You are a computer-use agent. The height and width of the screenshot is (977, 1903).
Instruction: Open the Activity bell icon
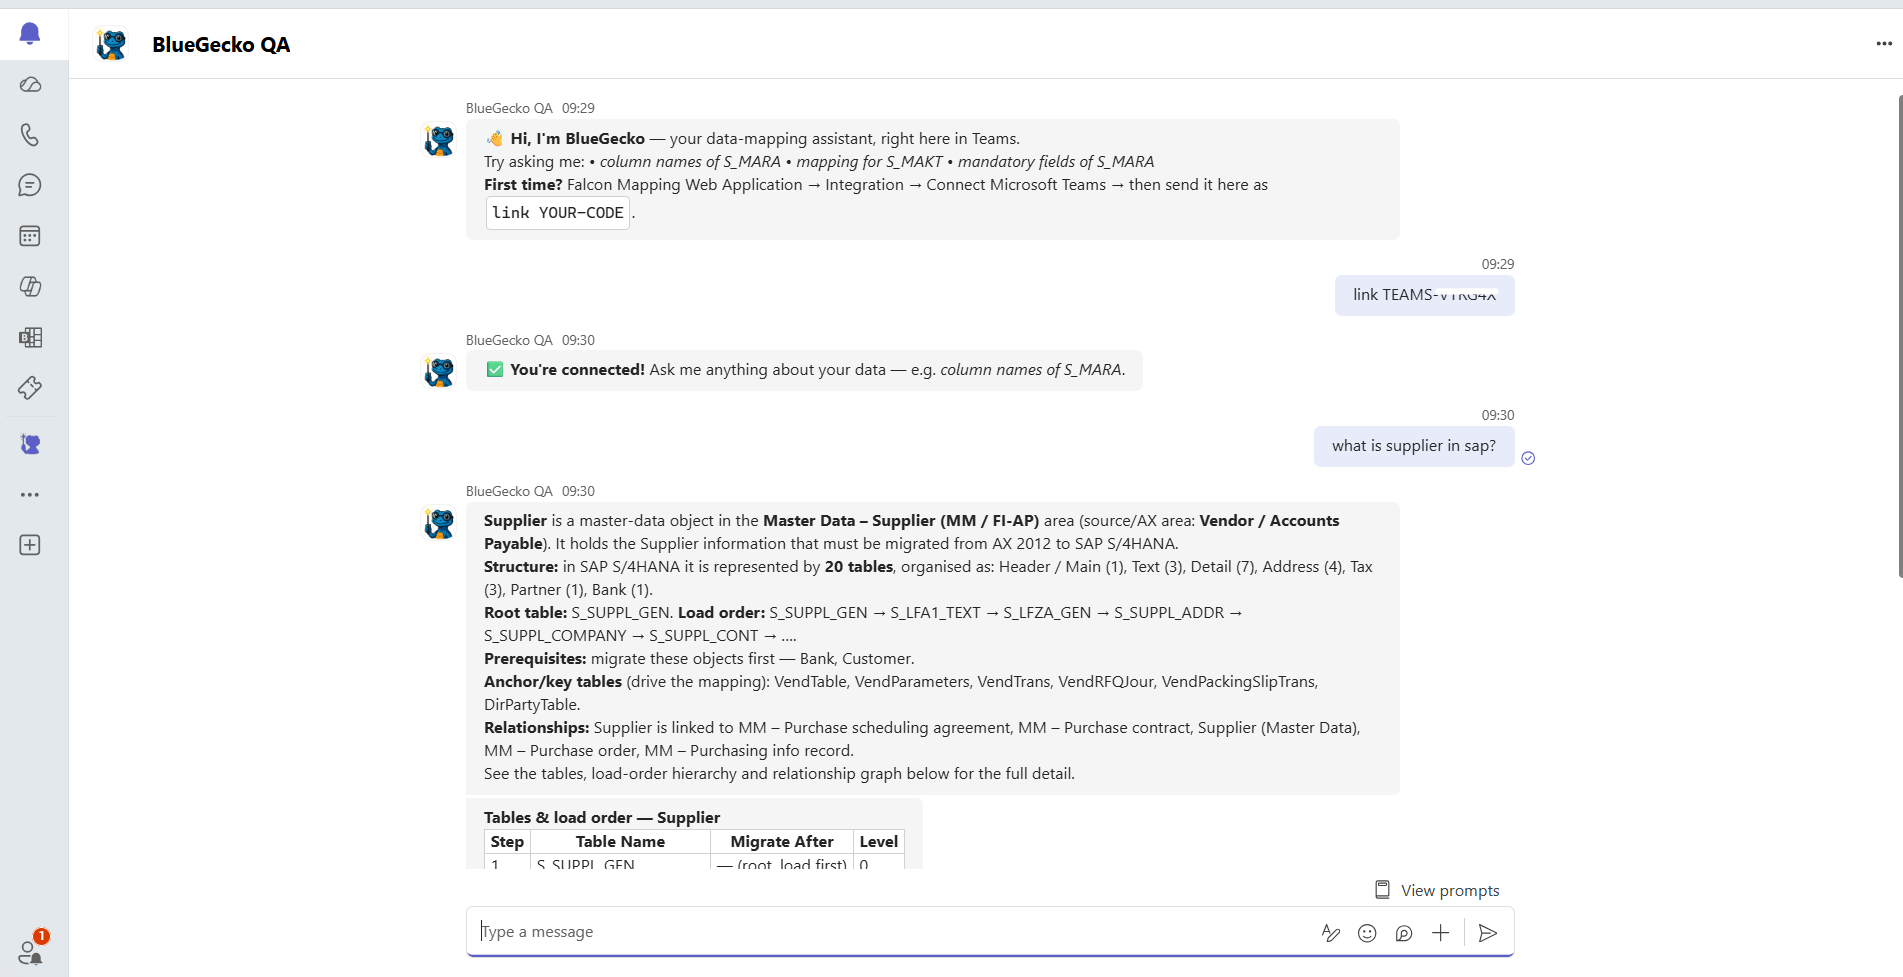30,34
